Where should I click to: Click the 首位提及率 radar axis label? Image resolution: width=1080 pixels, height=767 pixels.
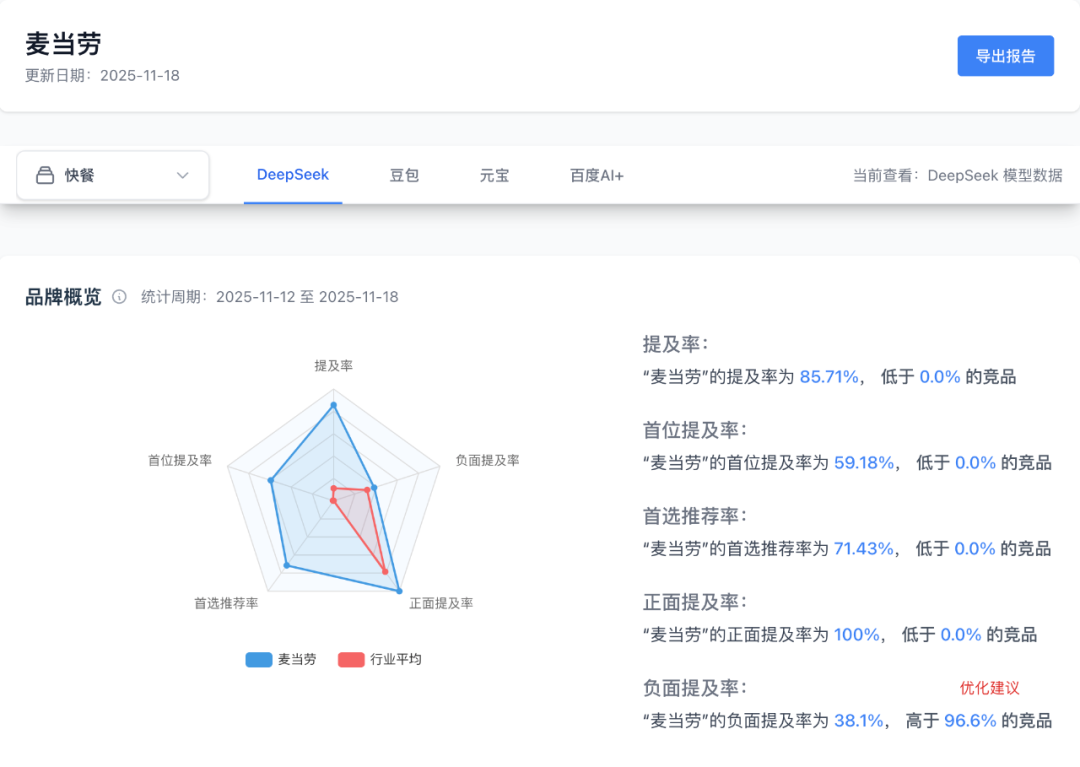(180, 461)
